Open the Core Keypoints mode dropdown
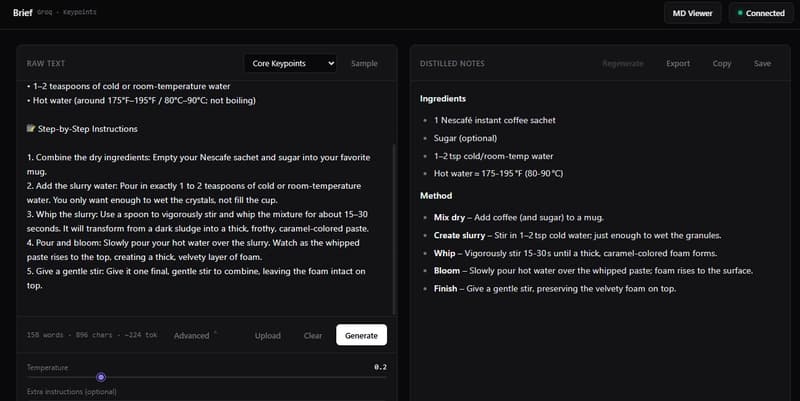 (x=290, y=63)
